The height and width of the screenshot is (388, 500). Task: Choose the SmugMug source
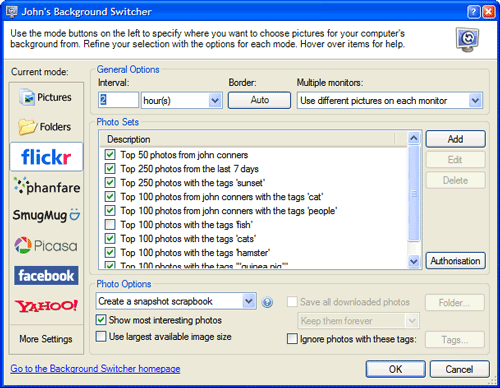[x=46, y=215]
